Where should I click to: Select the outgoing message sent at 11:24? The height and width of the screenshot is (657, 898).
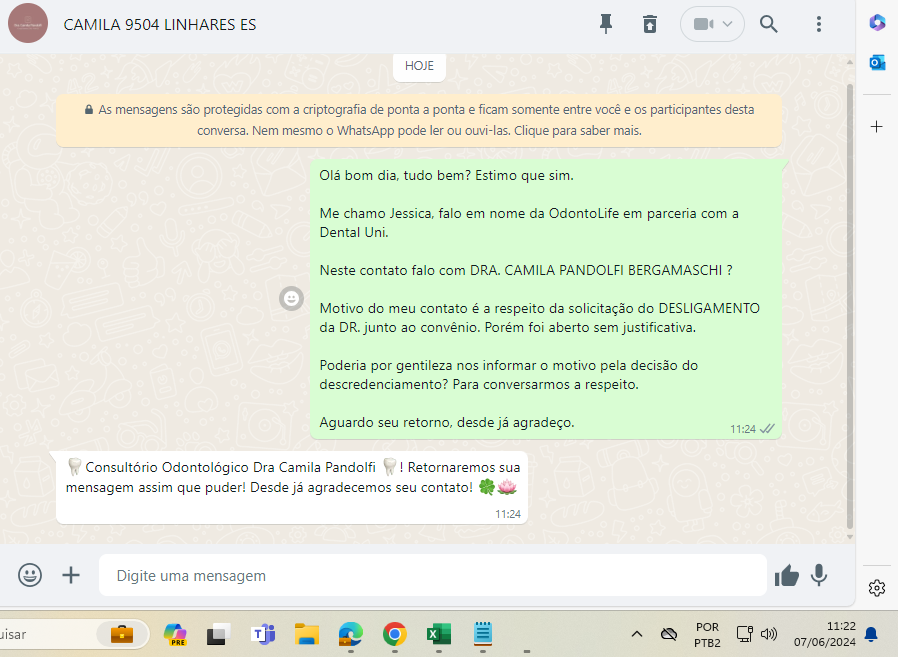[546, 299]
